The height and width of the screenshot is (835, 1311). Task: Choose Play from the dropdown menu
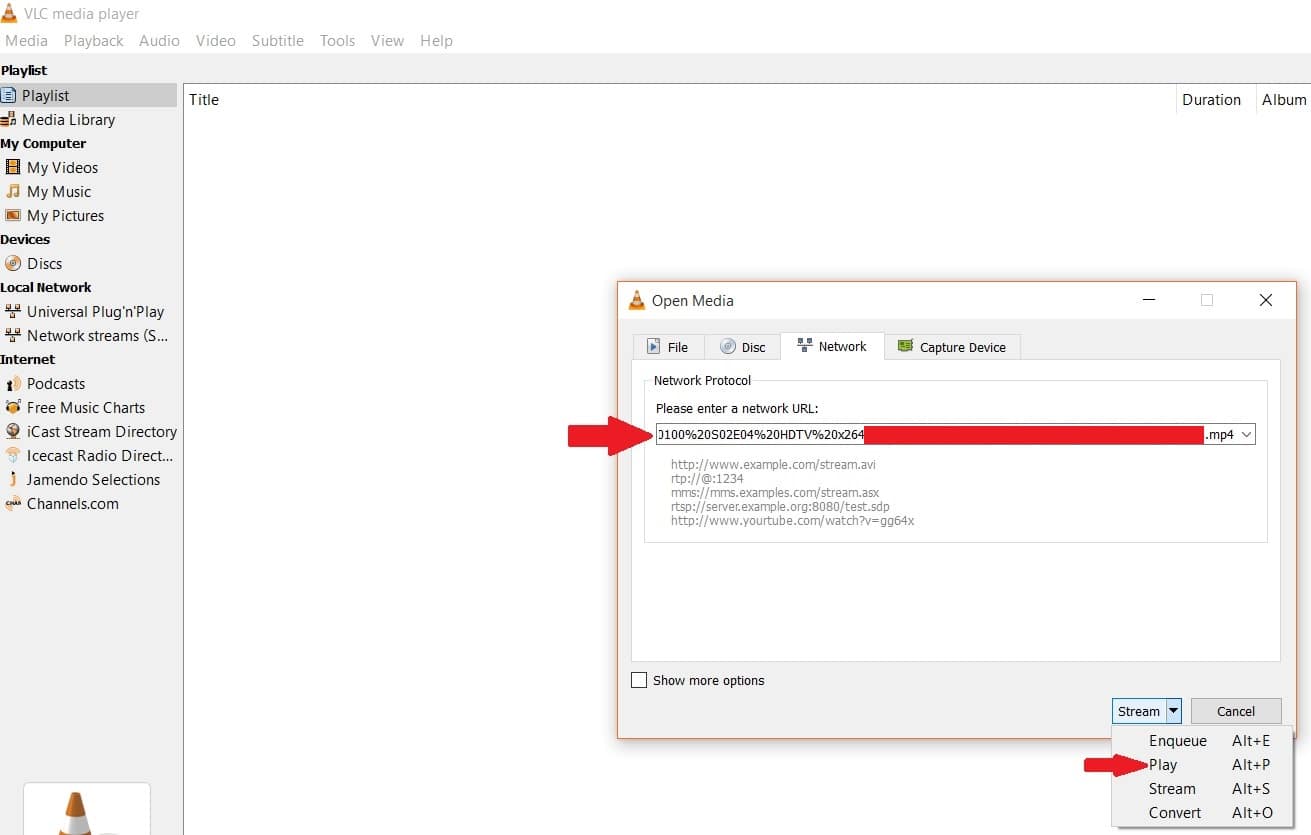(x=1202, y=765)
